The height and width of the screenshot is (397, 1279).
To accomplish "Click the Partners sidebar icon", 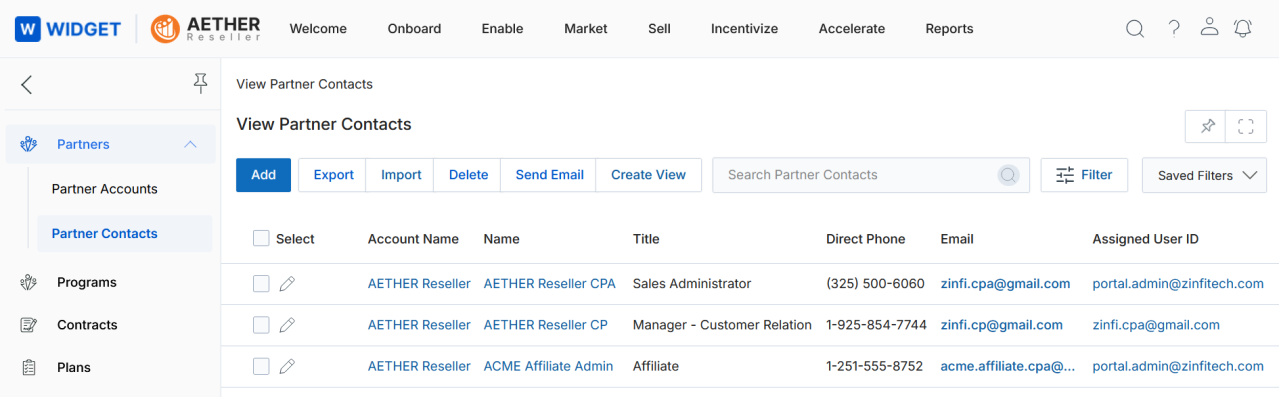I will 28,144.
